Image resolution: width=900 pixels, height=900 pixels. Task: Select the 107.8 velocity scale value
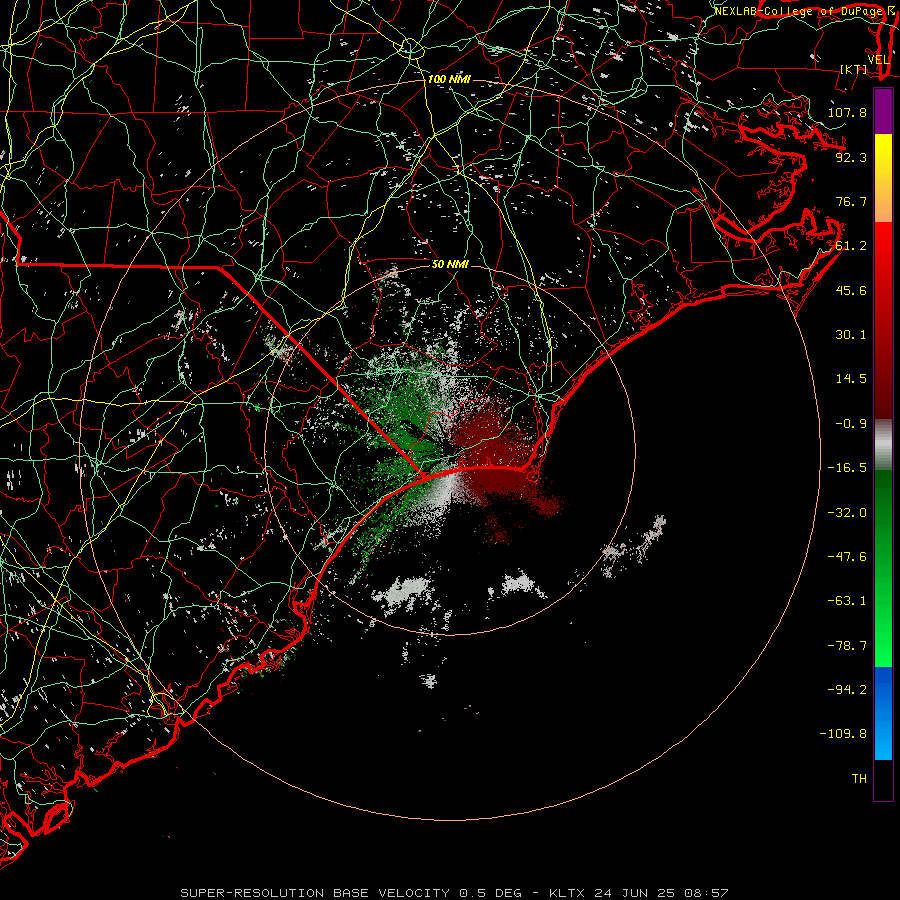(847, 112)
